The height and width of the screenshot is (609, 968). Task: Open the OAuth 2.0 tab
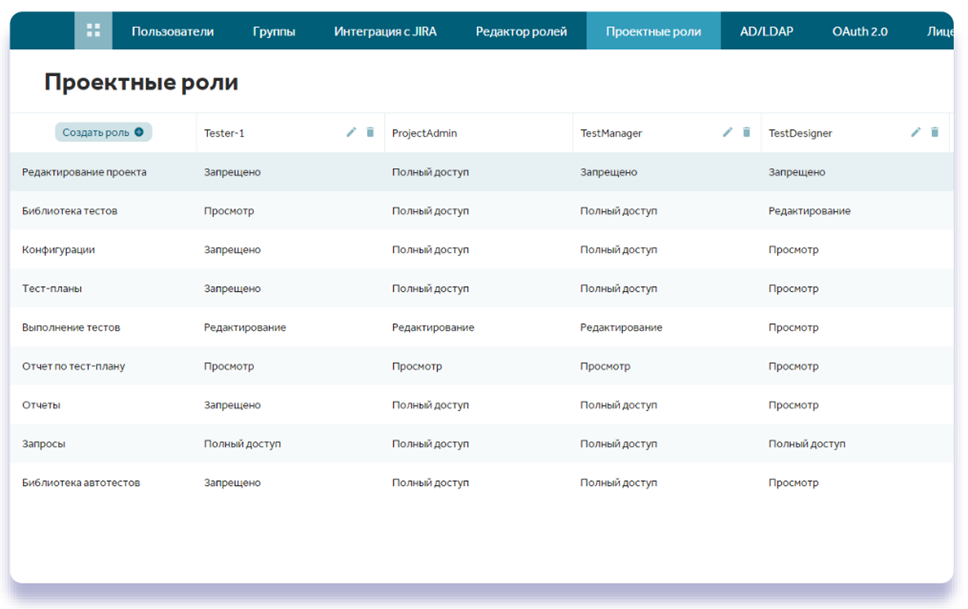point(859,32)
